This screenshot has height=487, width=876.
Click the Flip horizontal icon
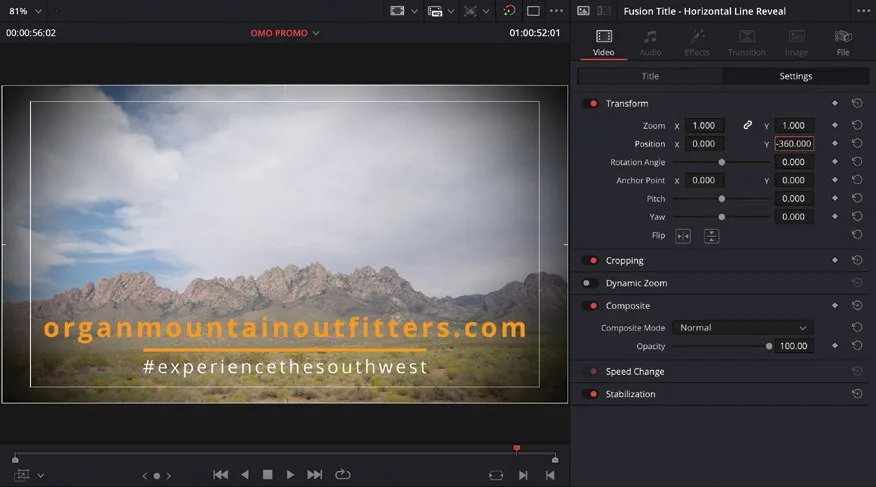pos(683,236)
